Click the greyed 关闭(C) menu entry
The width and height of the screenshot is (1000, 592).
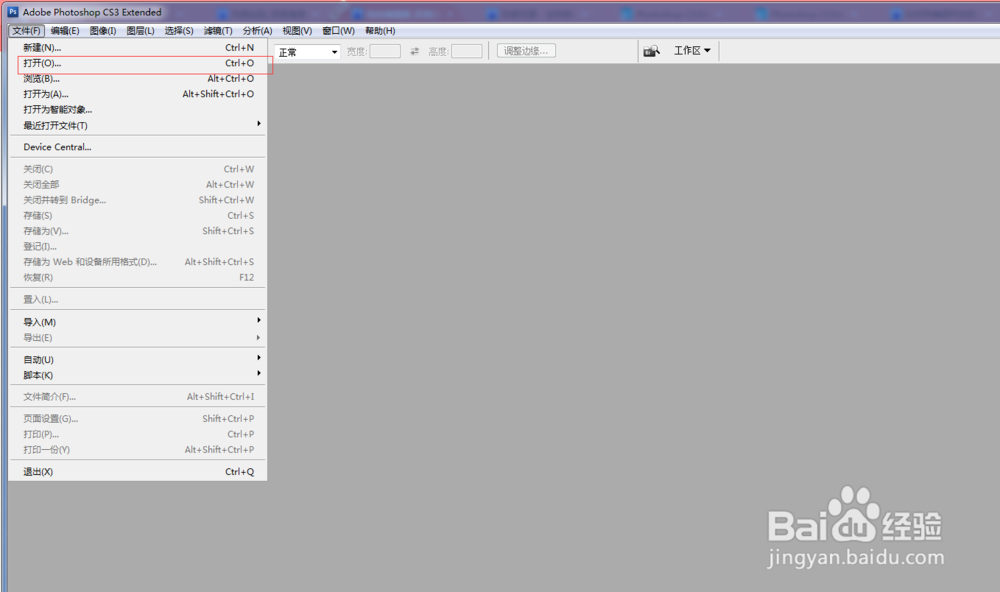(138, 169)
